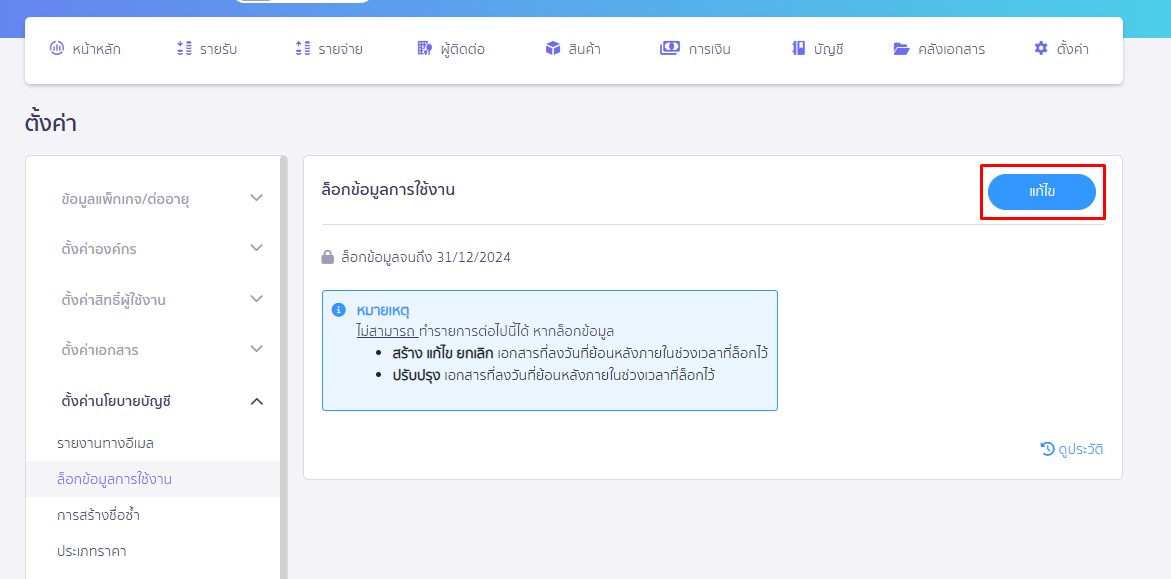
Task: Click the รายจ่าย expense icon
Action: coord(303,49)
